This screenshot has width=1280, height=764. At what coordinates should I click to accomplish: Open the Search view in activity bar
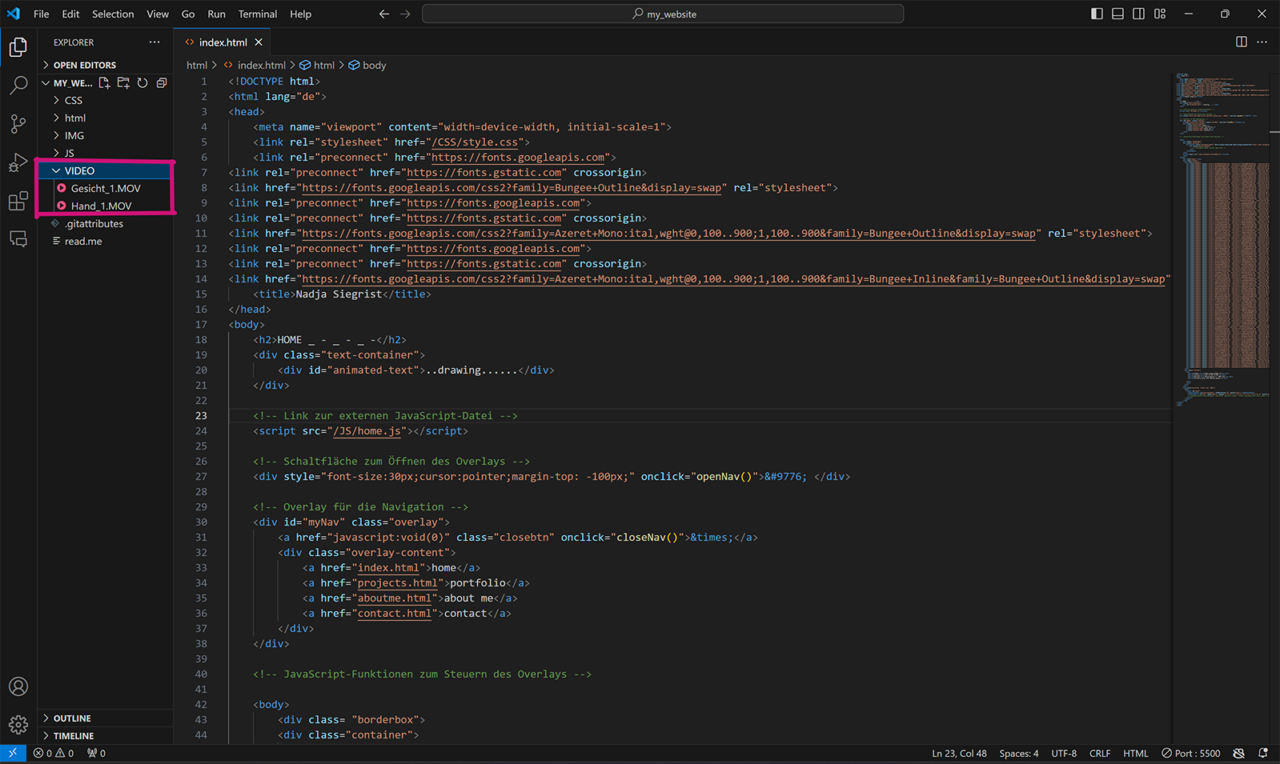tap(18, 86)
